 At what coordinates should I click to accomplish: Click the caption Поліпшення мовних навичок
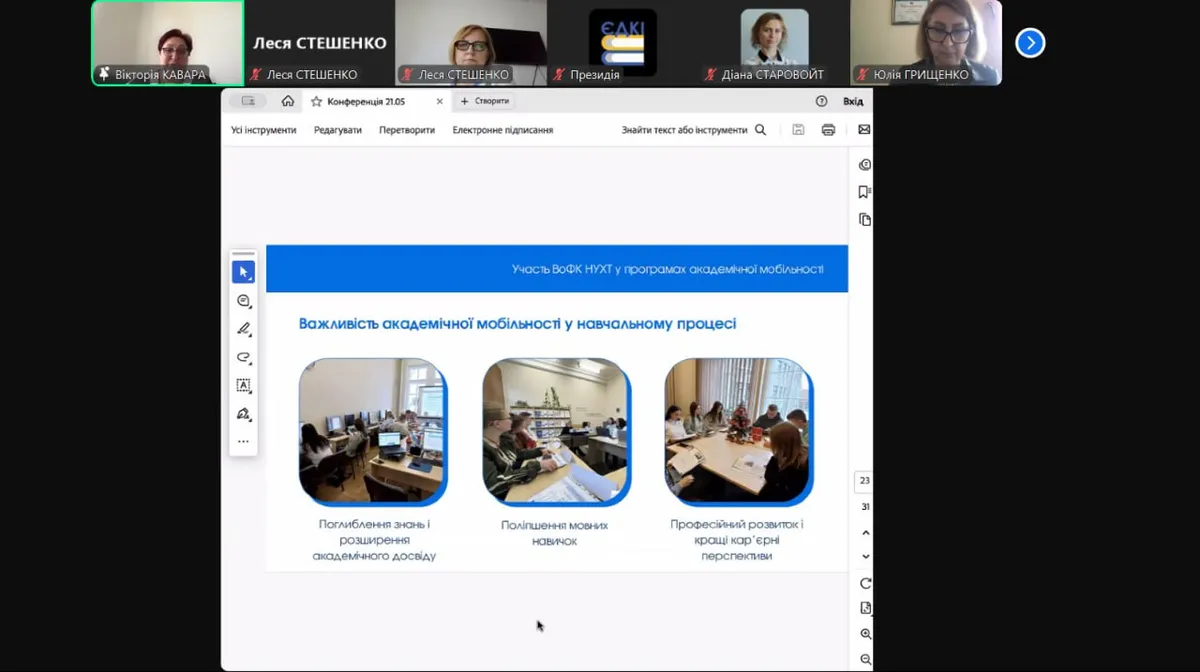tap(554, 533)
